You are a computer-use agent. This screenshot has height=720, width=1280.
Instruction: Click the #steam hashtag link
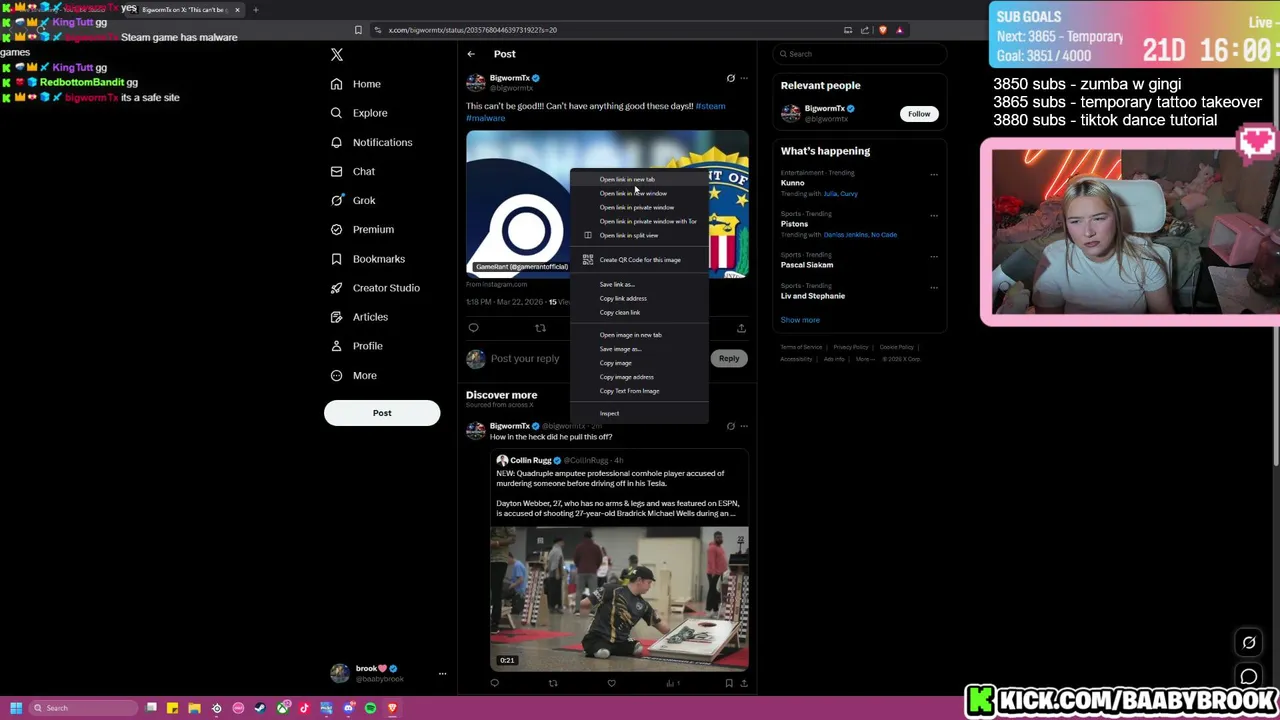tap(710, 106)
